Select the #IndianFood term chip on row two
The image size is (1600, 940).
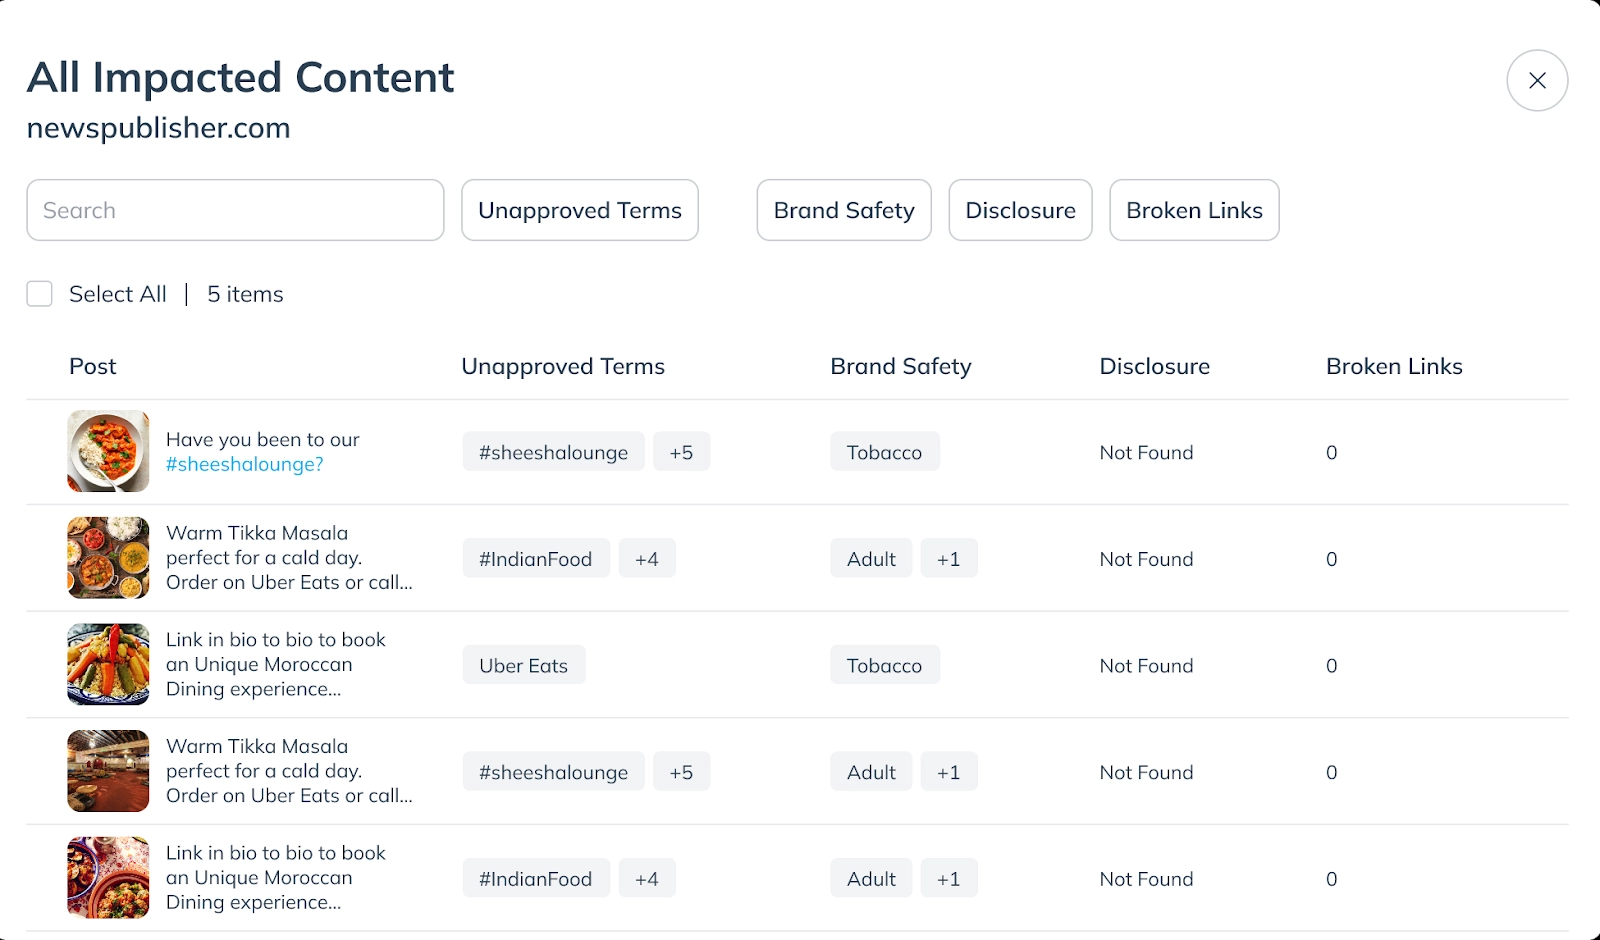pyautogui.click(x=536, y=558)
